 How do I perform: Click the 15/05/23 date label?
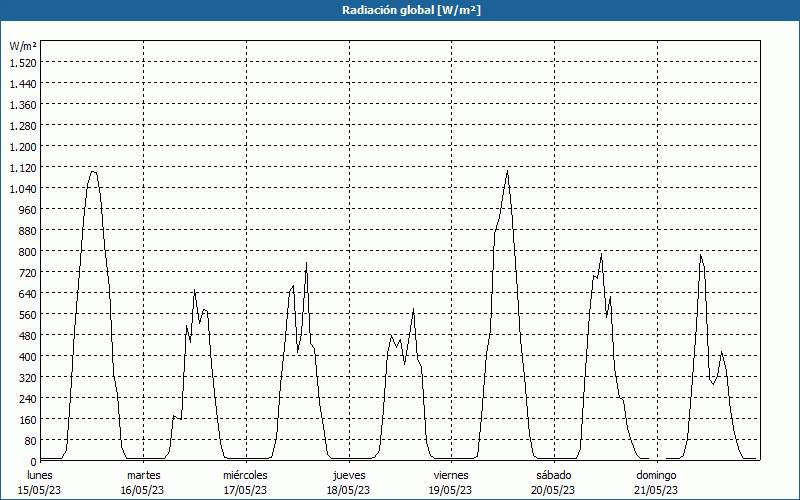[x=40, y=490]
